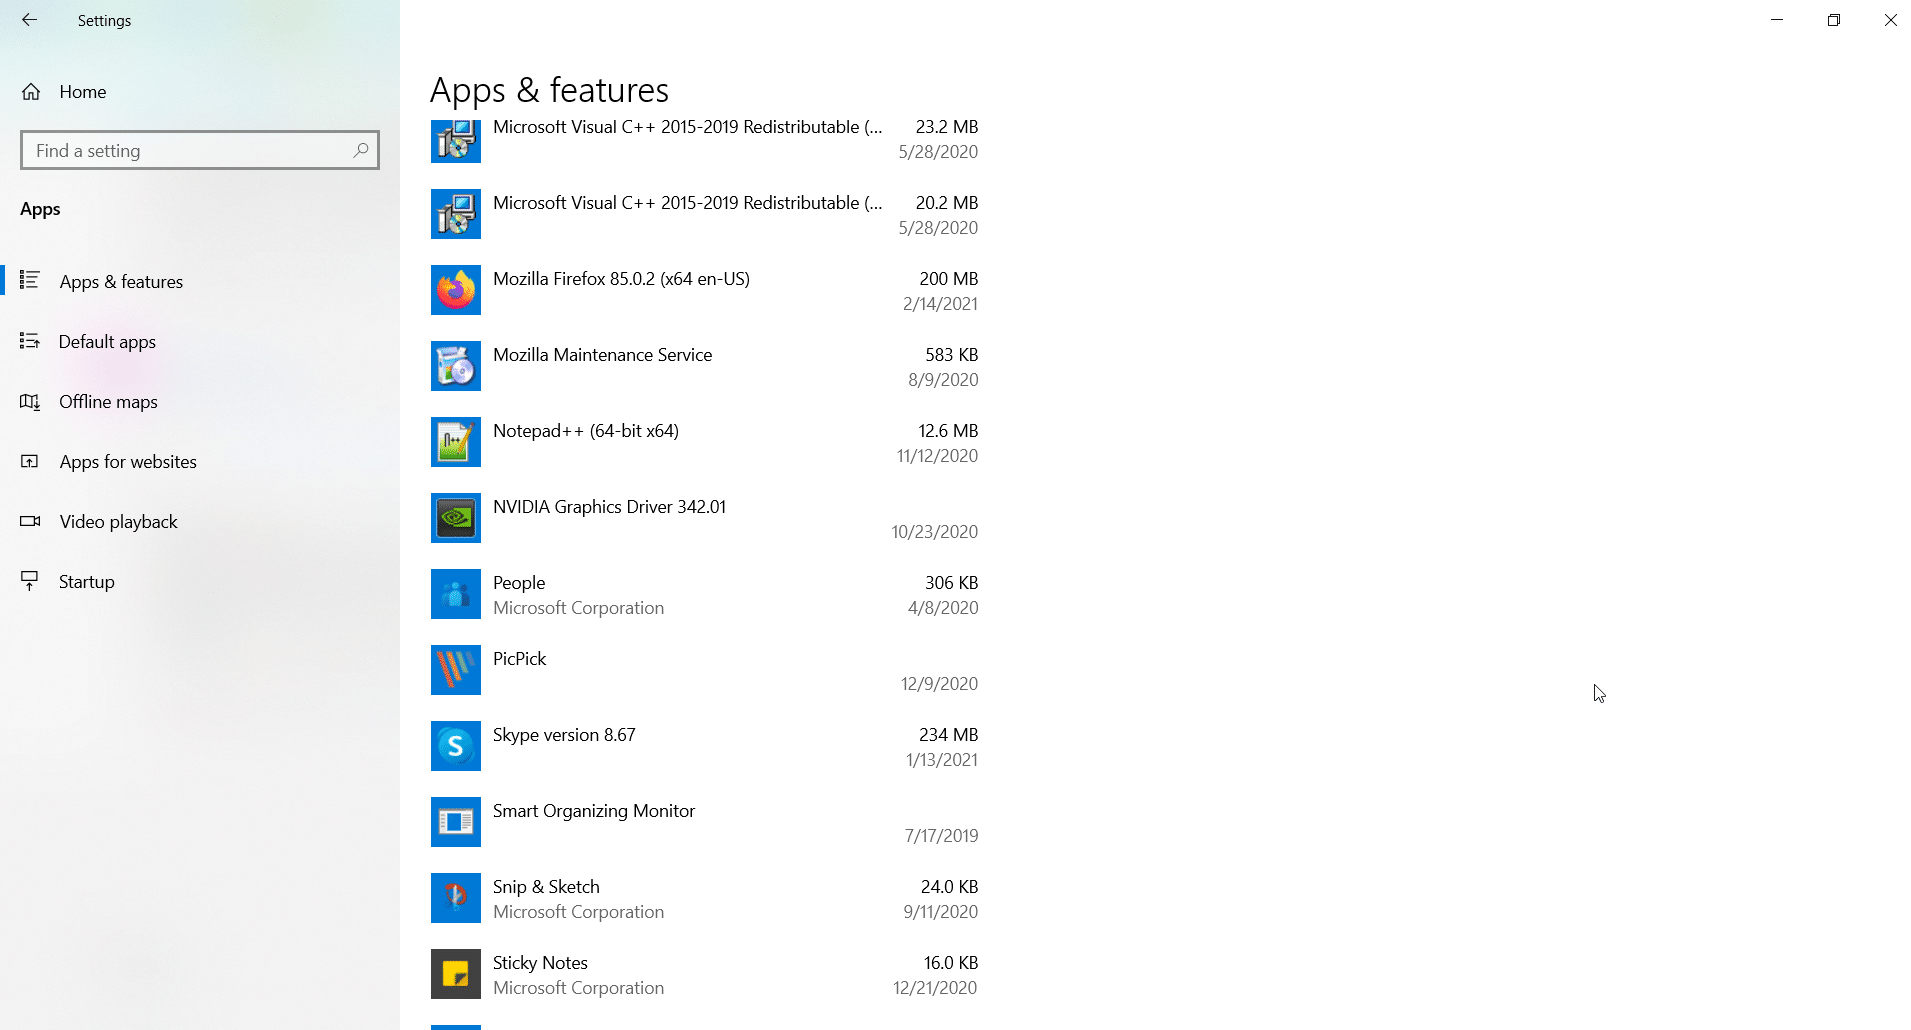Click the Find a setting search box
The height and width of the screenshot is (1030, 1911).
coord(200,150)
